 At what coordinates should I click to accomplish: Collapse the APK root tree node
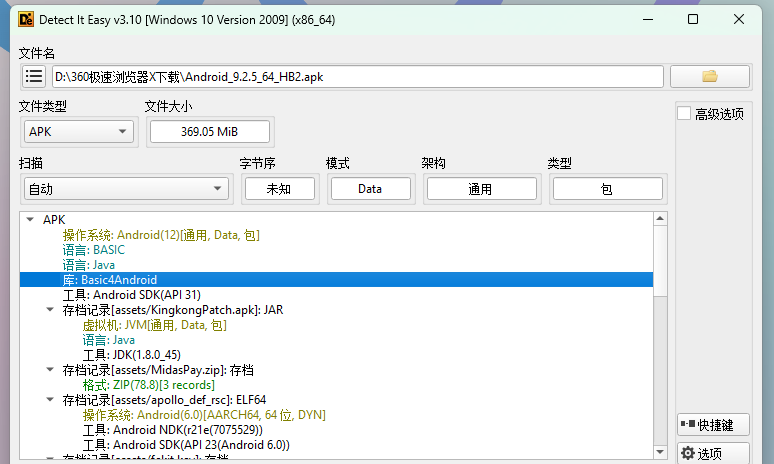30,219
